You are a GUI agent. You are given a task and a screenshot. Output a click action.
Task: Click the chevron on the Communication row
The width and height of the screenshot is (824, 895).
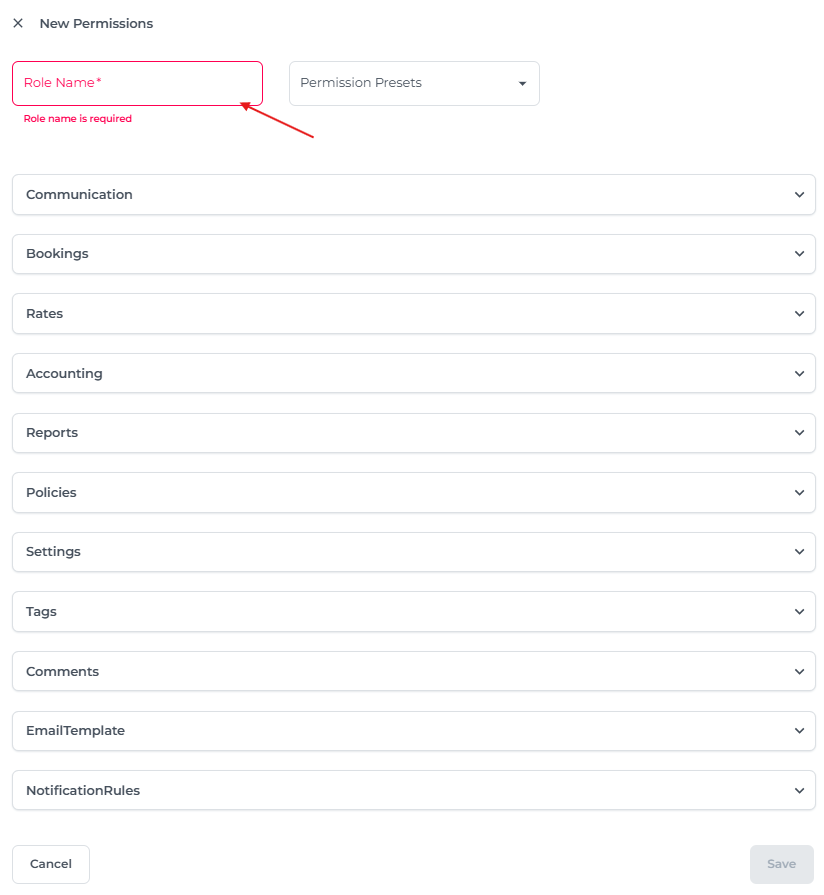[x=799, y=195]
